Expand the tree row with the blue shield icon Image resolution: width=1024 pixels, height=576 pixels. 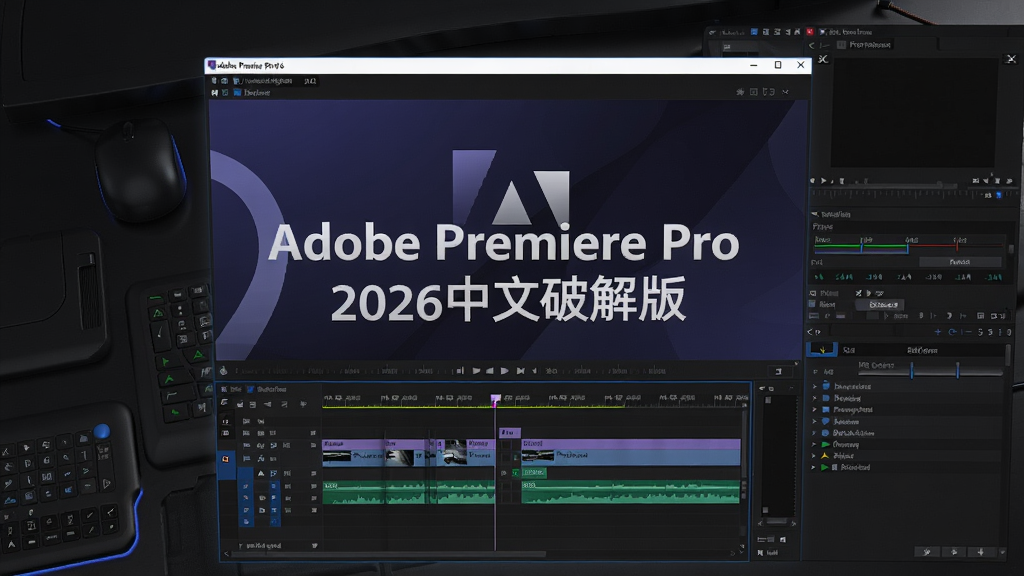coord(814,422)
